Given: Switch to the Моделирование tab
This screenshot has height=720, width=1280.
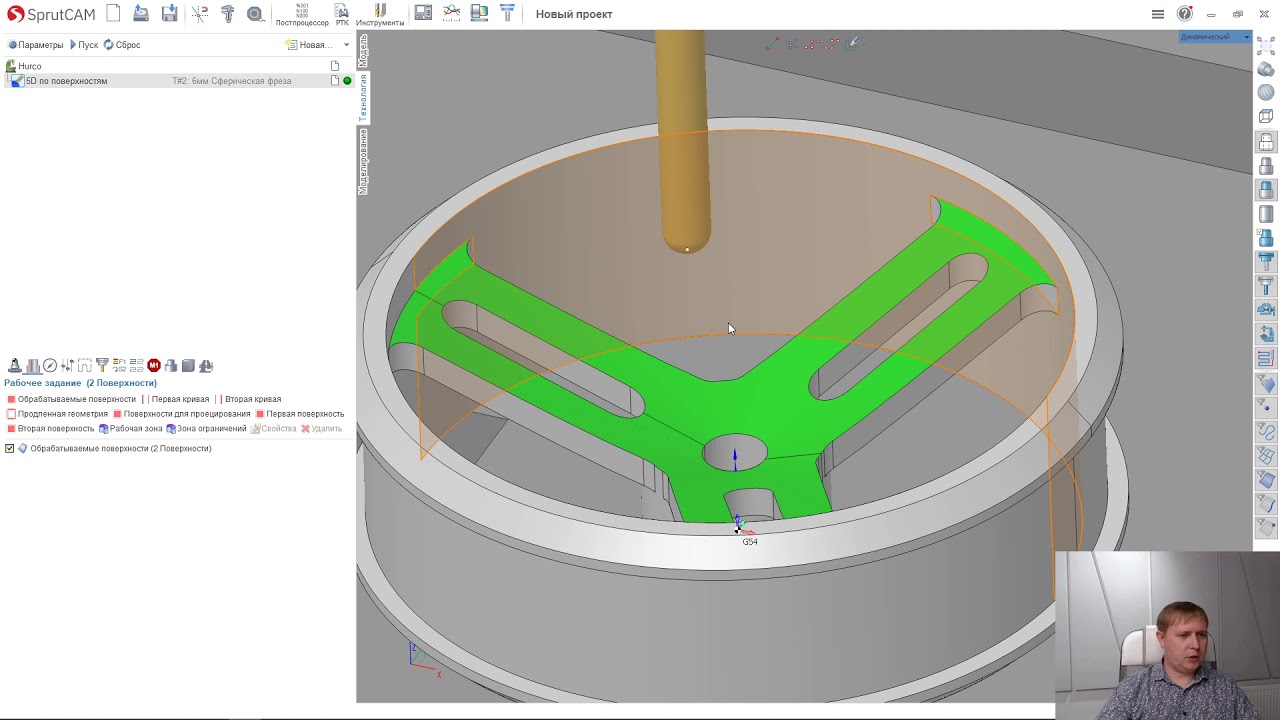Looking at the screenshot, I should point(363,161).
